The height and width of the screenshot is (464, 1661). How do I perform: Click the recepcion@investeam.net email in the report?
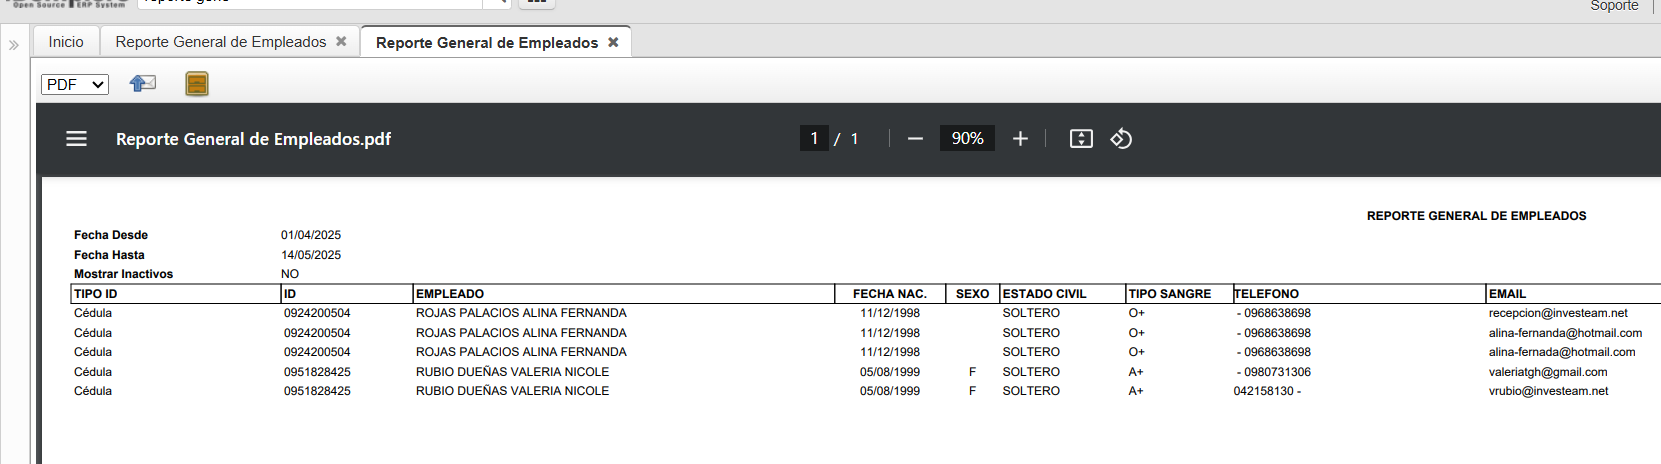1557,313
